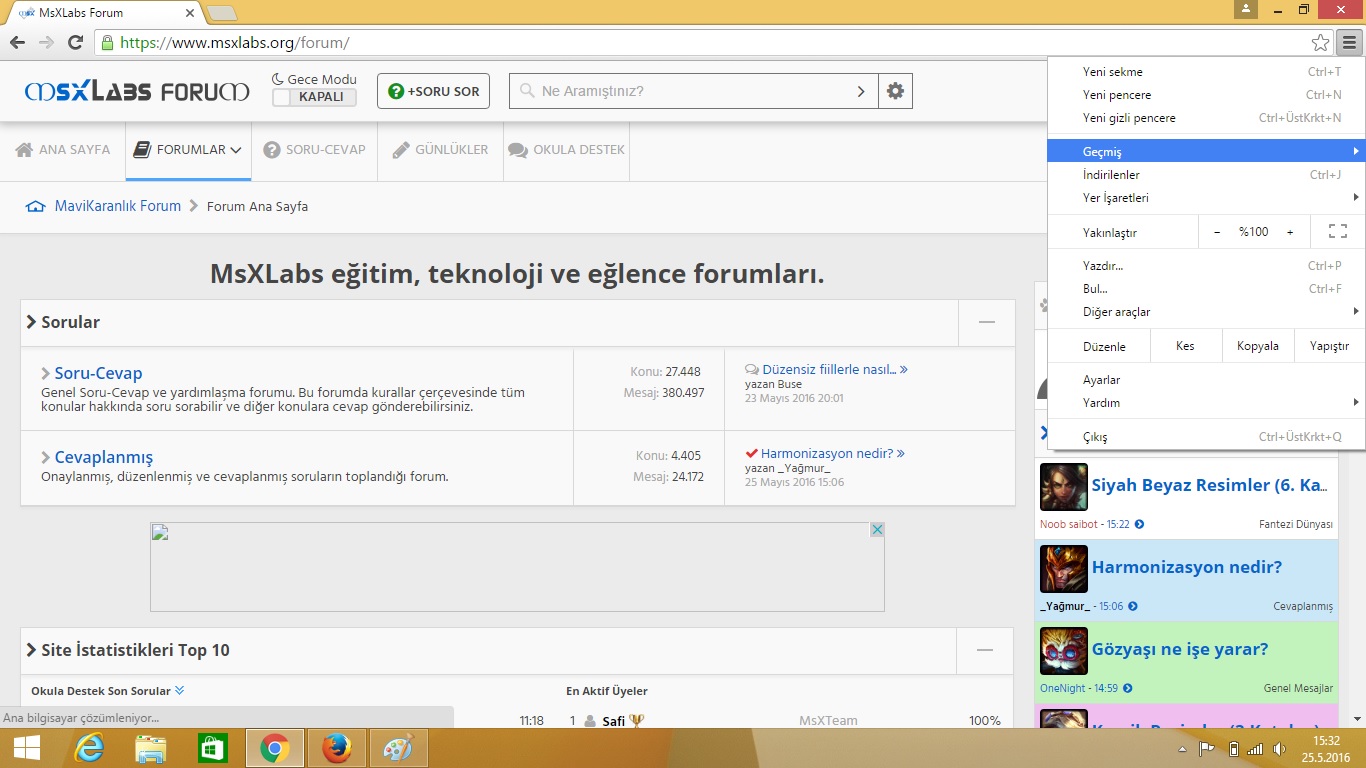Select Yeni gizli pencere from menu
The image size is (1366, 768).
point(1129,118)
